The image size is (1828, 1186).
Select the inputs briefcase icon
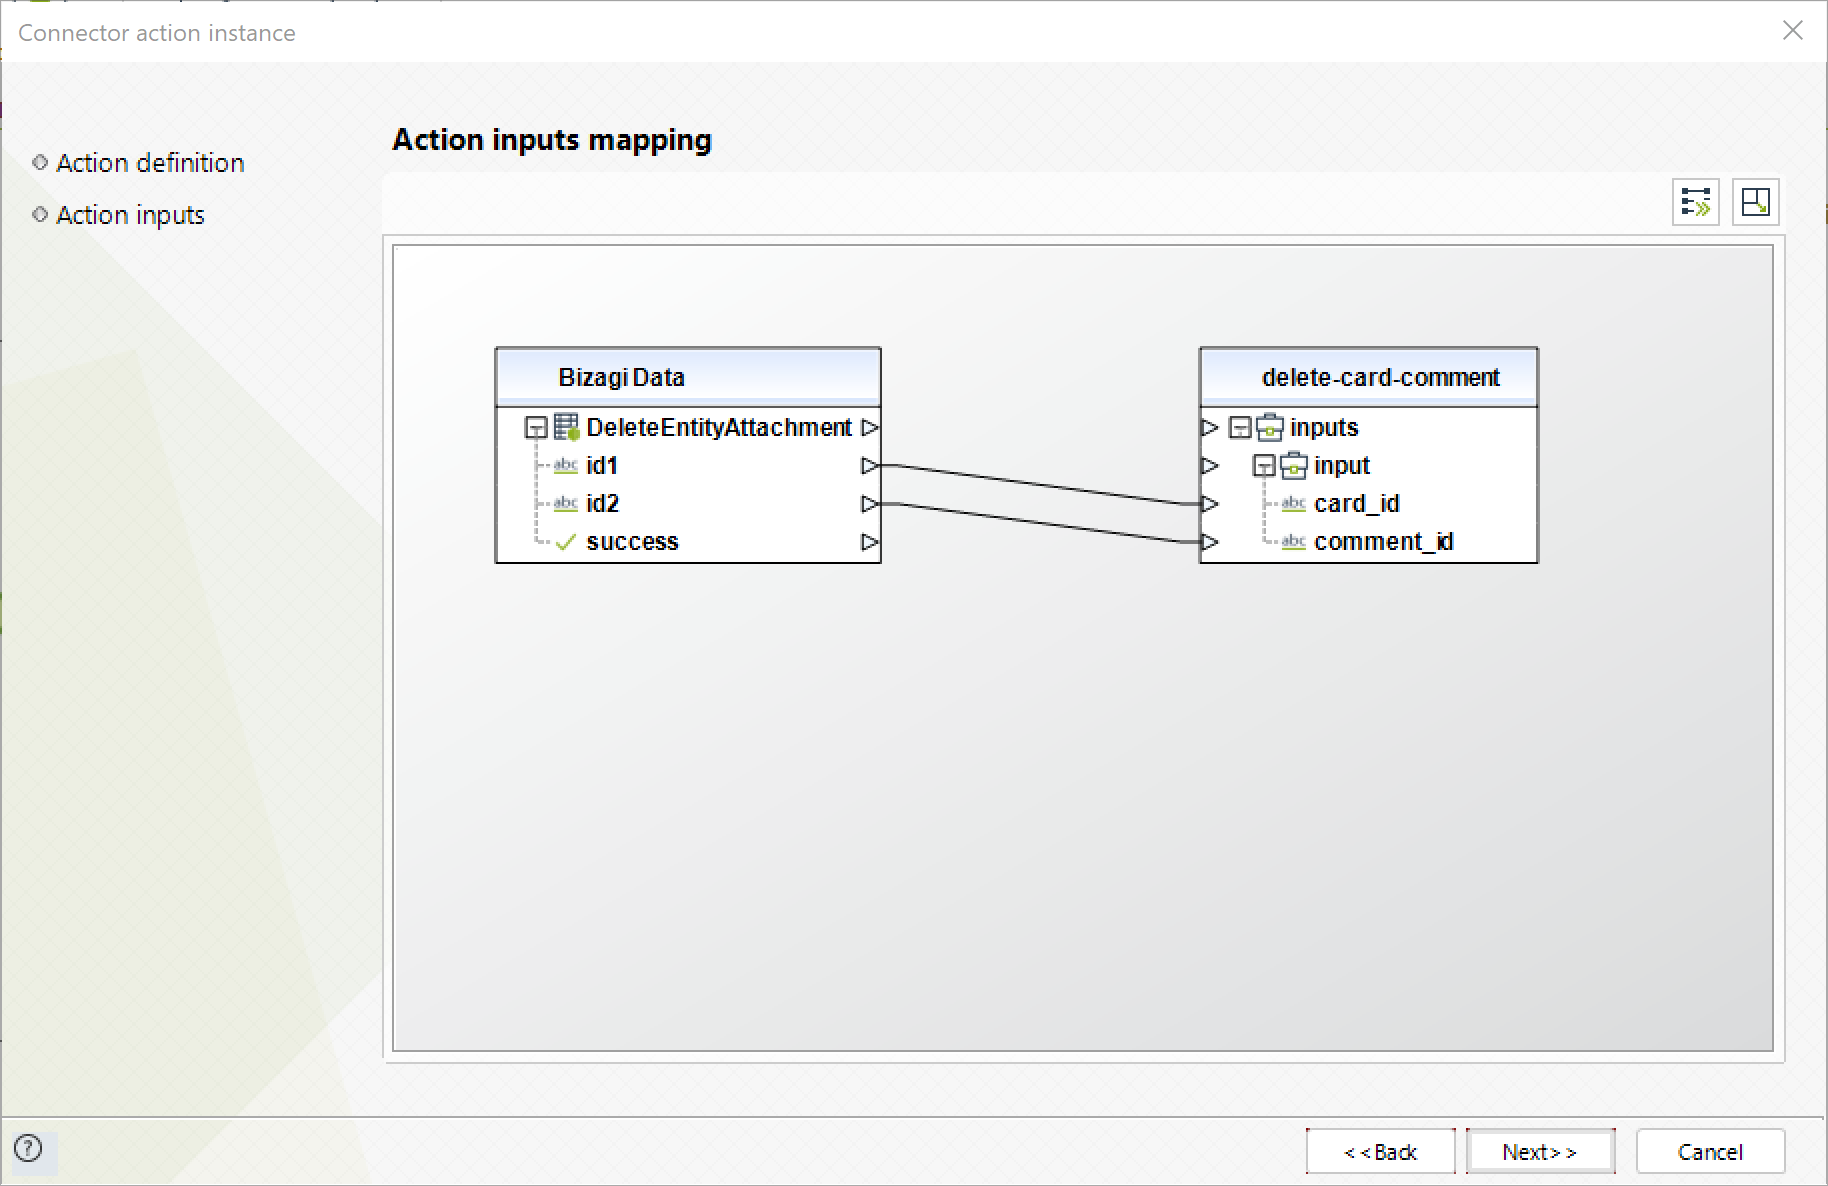click(x=1270, y=428)
